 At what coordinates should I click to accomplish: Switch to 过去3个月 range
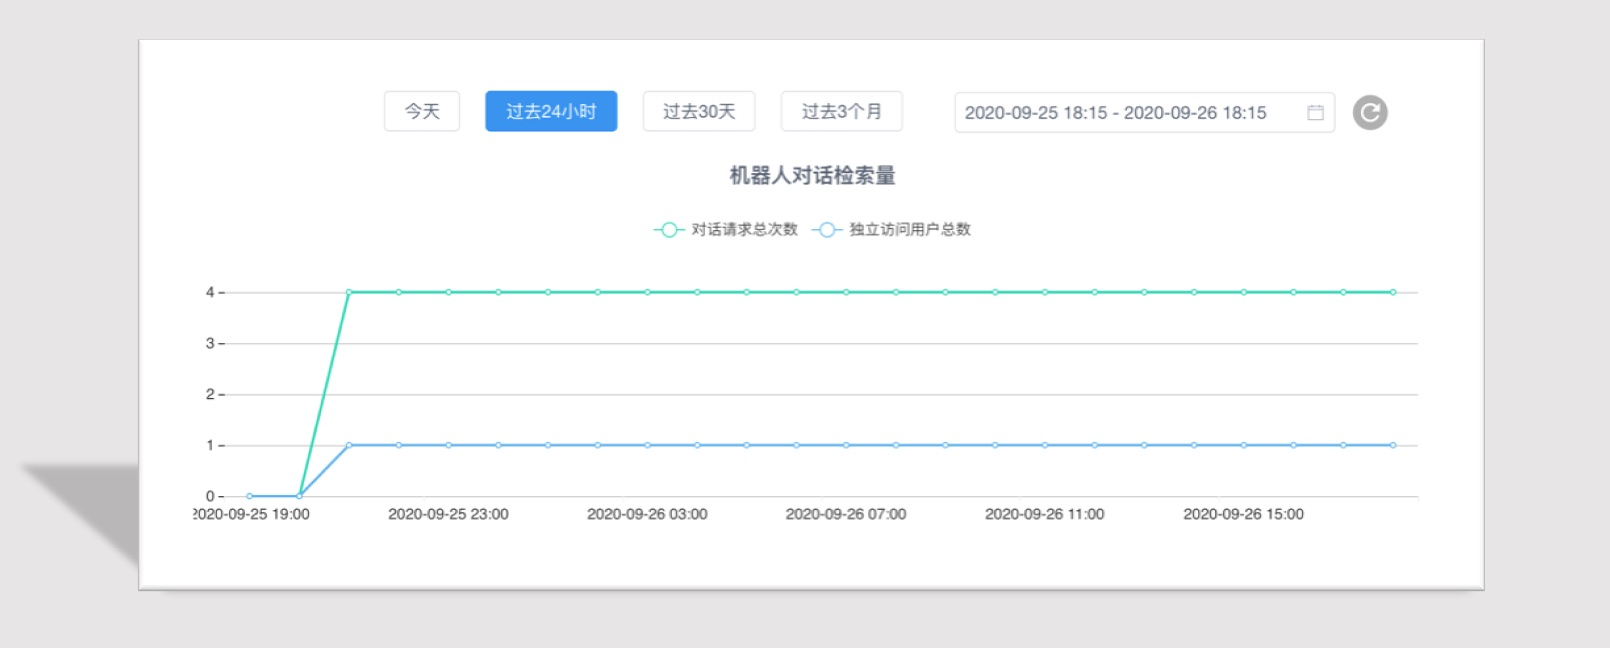[x=842, y=111]
